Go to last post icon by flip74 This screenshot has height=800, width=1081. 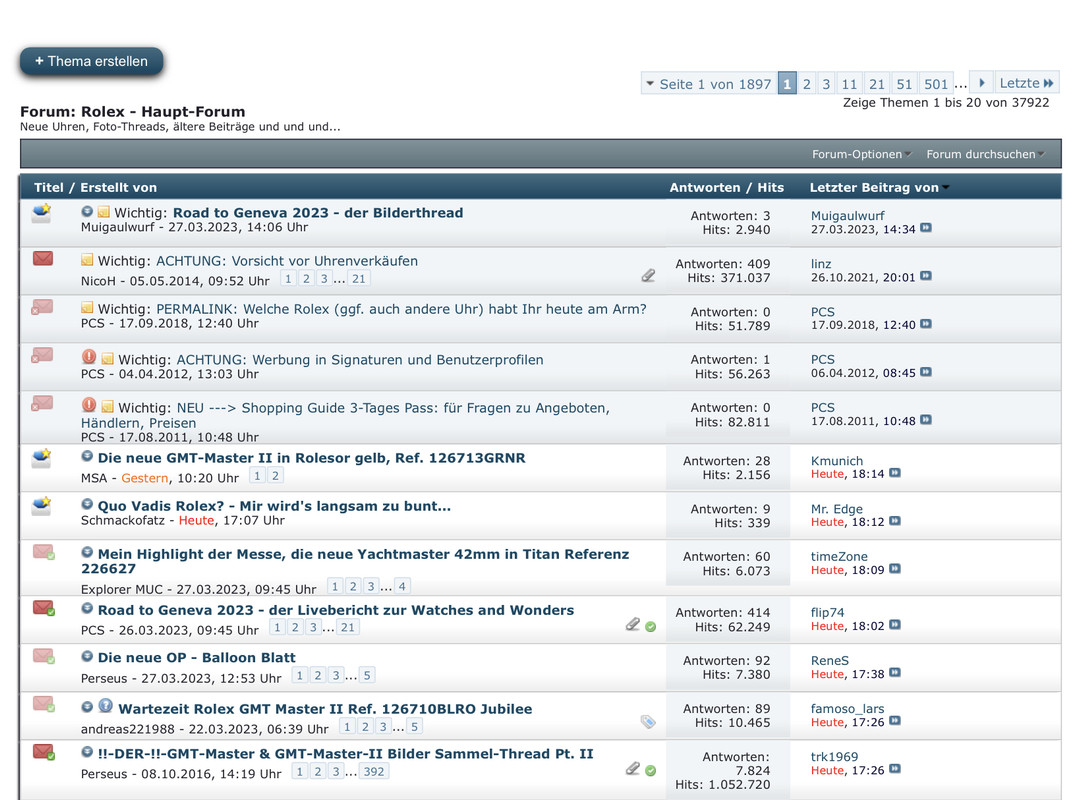coord(895,625)
